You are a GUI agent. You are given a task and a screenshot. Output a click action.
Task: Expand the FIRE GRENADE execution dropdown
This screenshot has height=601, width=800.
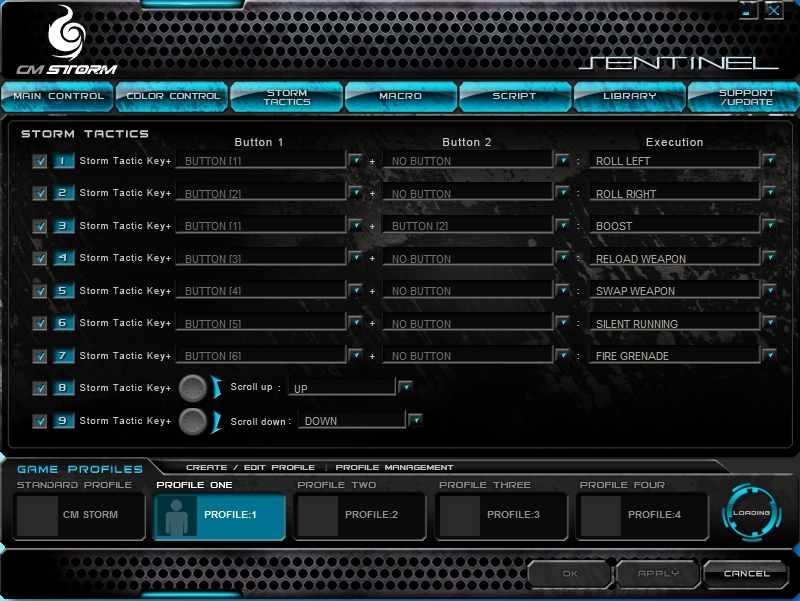769,355
